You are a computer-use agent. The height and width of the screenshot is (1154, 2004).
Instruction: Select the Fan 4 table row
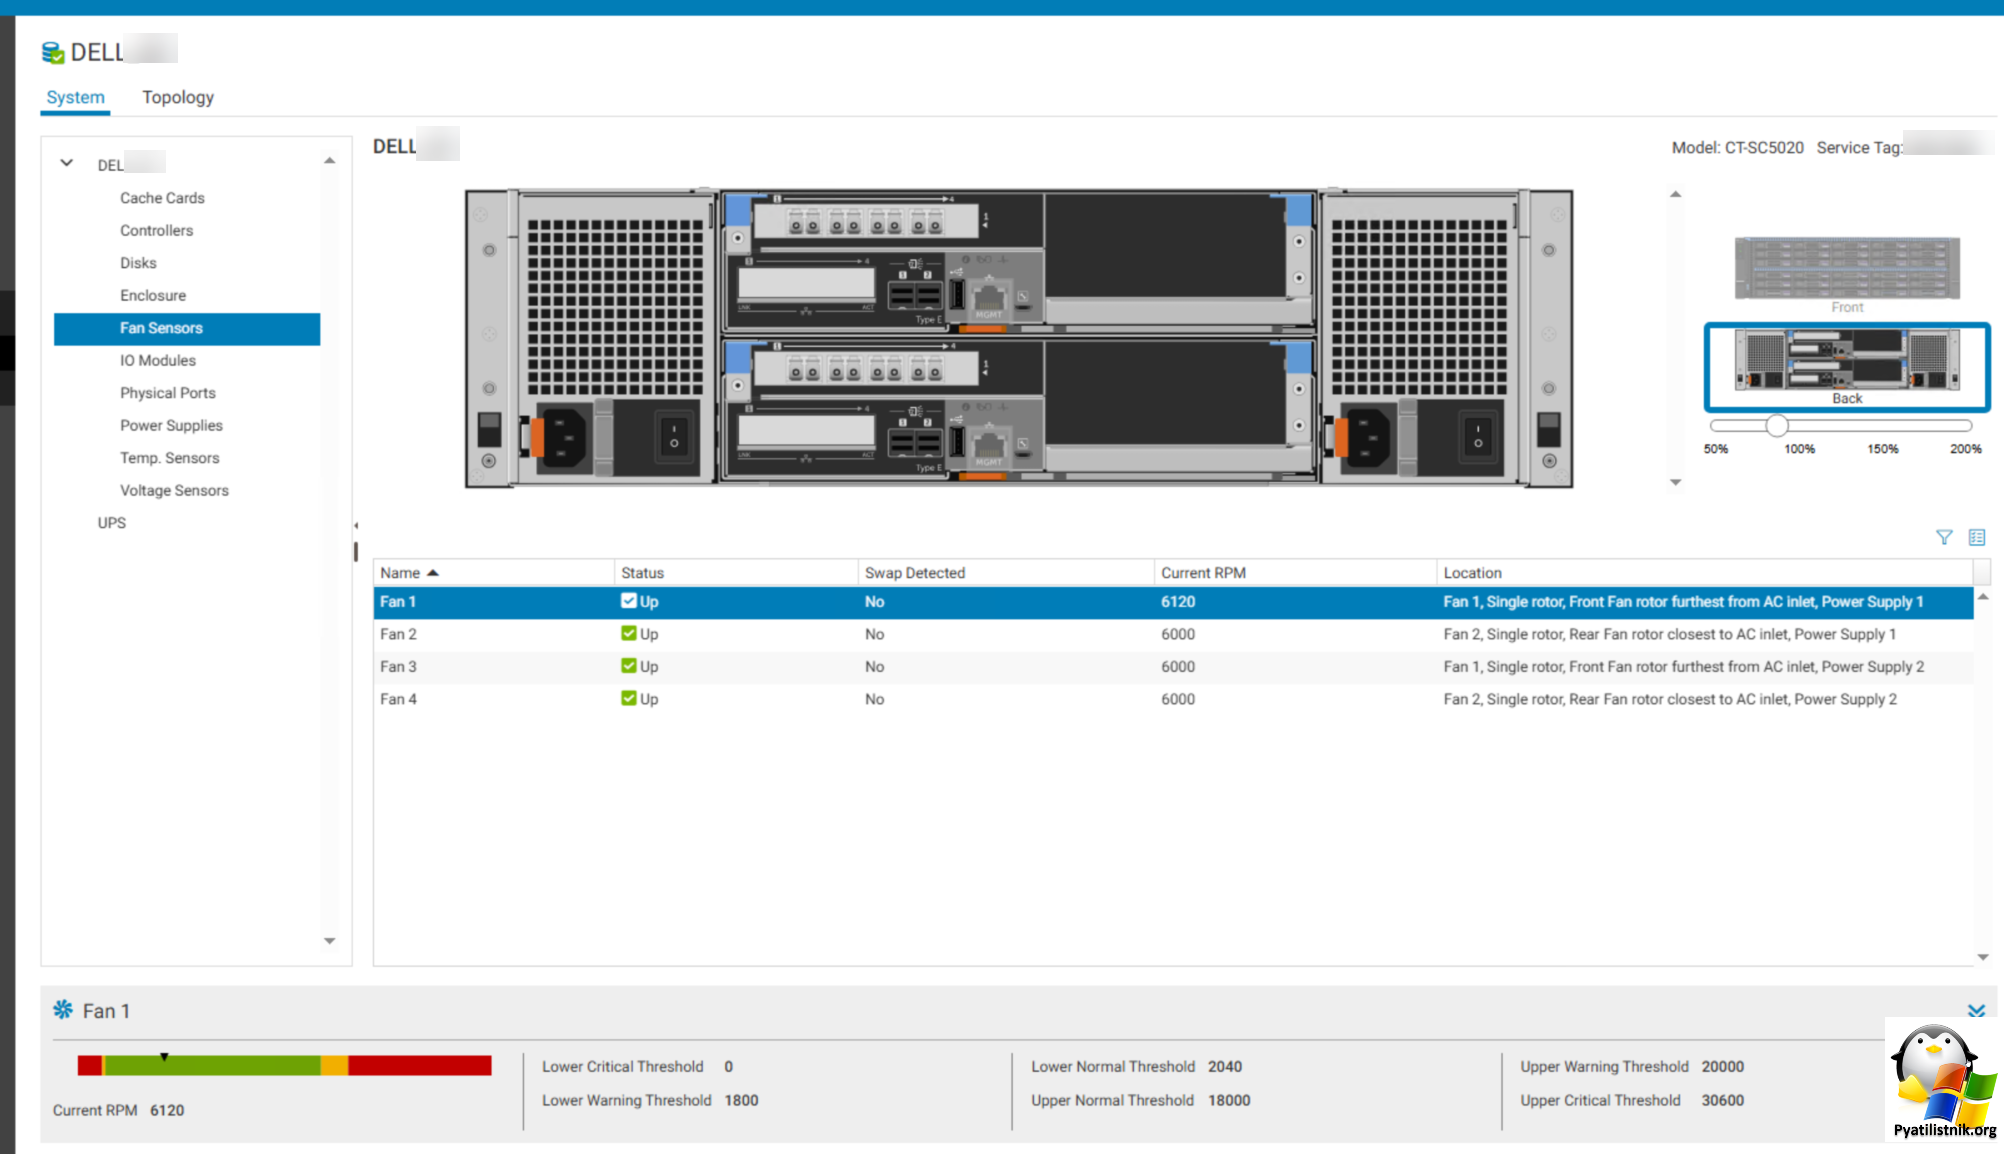pyautogui.click(x=1173, y=699)
